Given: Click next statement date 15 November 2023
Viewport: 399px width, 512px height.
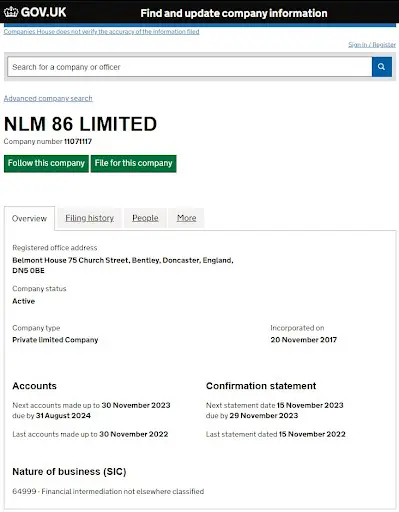Looking at the screenshot, I should tap(310, 405).
